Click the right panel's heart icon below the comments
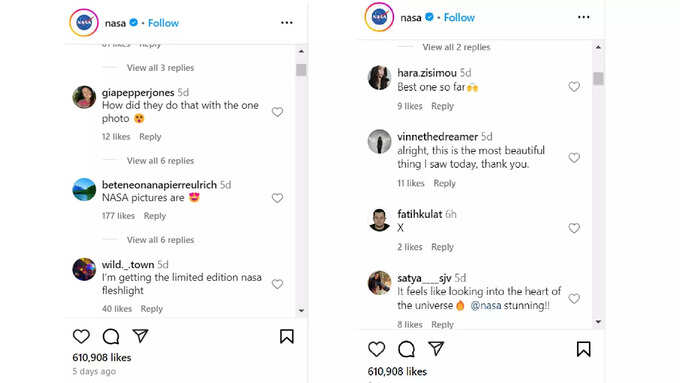The image size is (680, 383). (x=376, y=349)
